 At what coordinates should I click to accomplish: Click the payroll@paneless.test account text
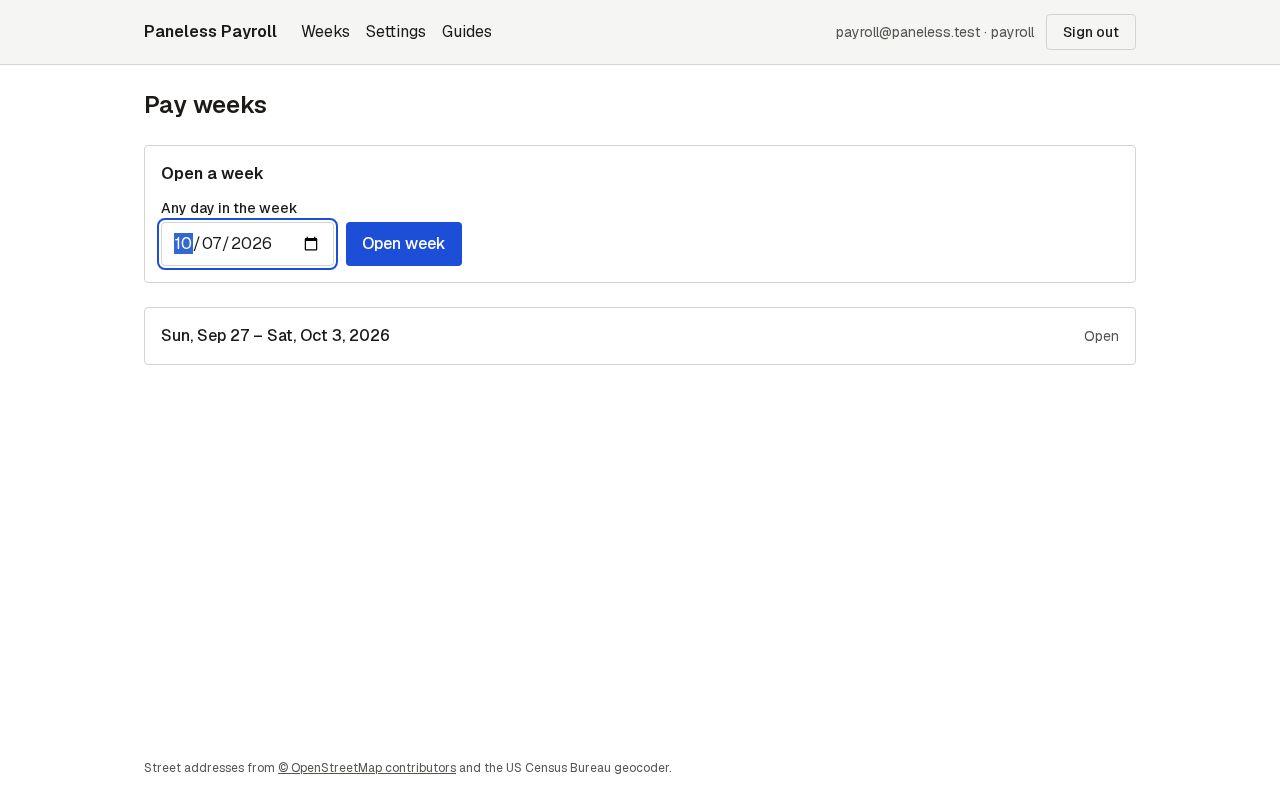(x=935, y=32)
